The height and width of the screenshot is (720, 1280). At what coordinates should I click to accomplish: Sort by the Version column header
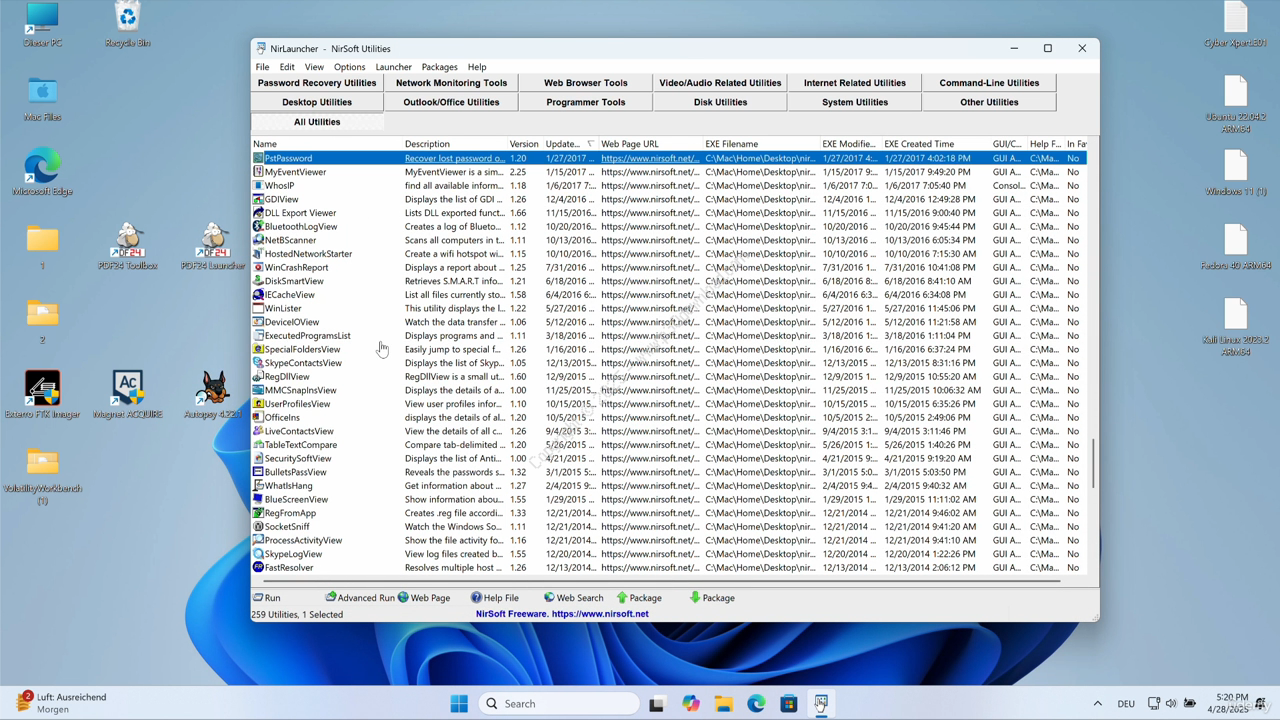point(524,144)
